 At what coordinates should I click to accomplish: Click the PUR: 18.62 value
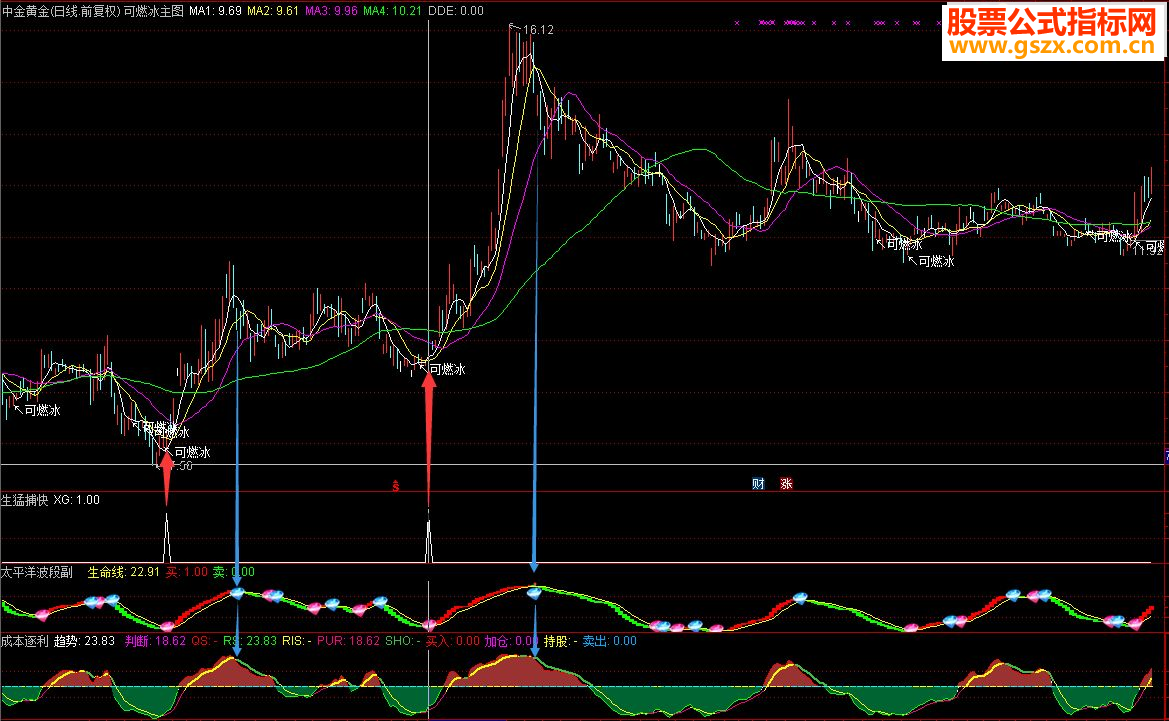point(348,641)
